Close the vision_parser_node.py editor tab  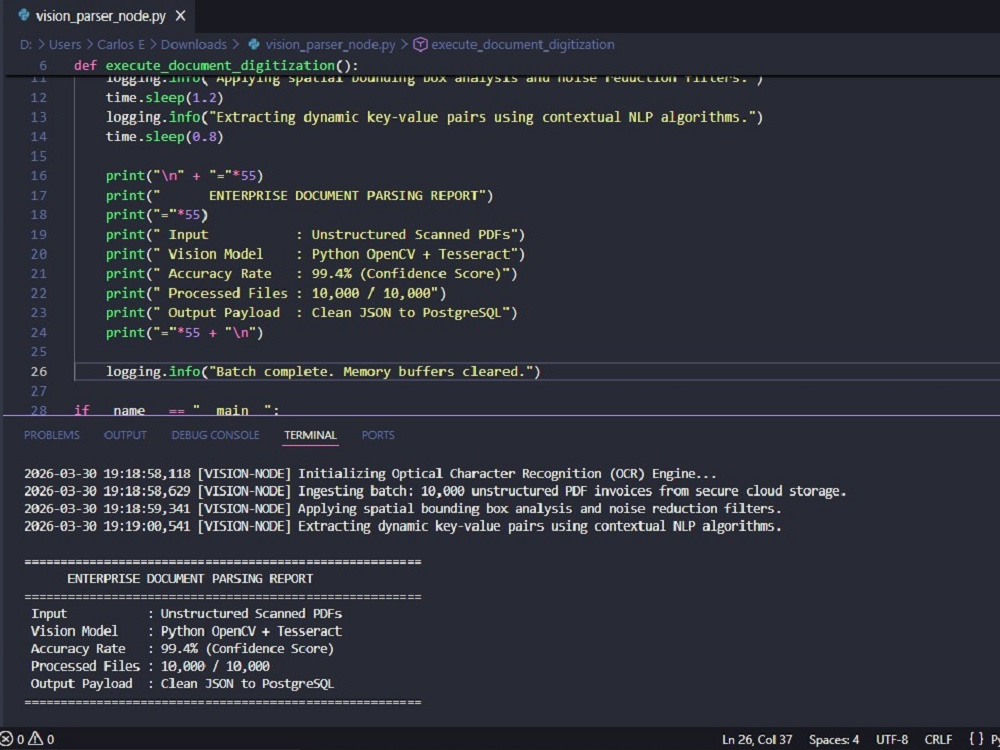(x=180, y=17)
